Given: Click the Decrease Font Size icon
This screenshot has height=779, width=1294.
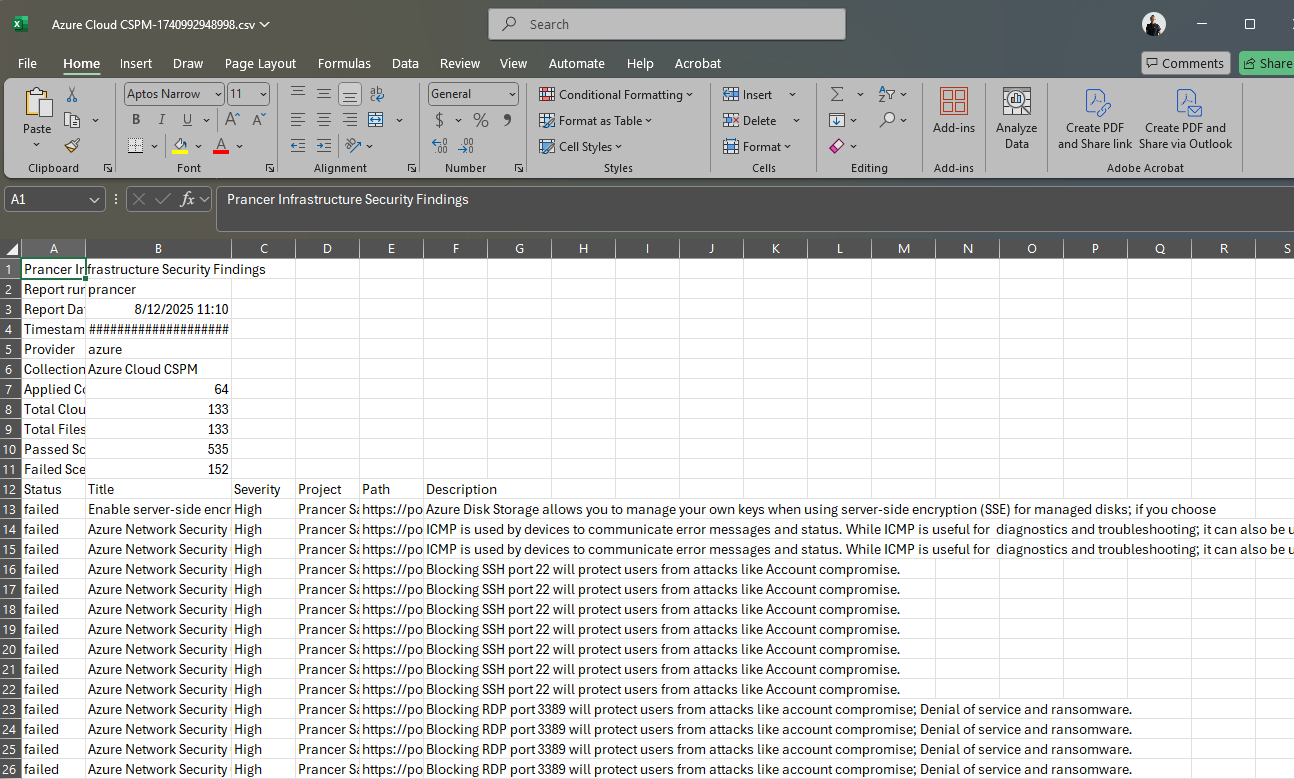Looking at the screenshot, I should [258, 120].
